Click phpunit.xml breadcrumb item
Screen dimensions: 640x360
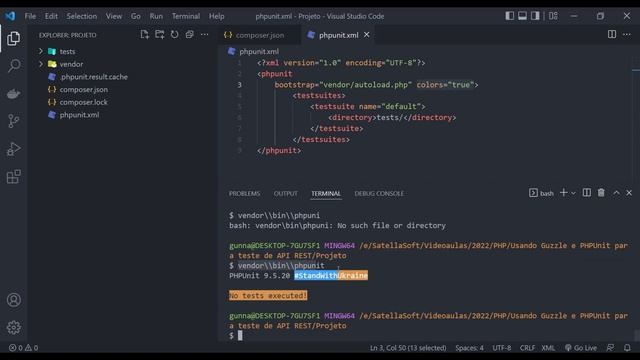253,51
